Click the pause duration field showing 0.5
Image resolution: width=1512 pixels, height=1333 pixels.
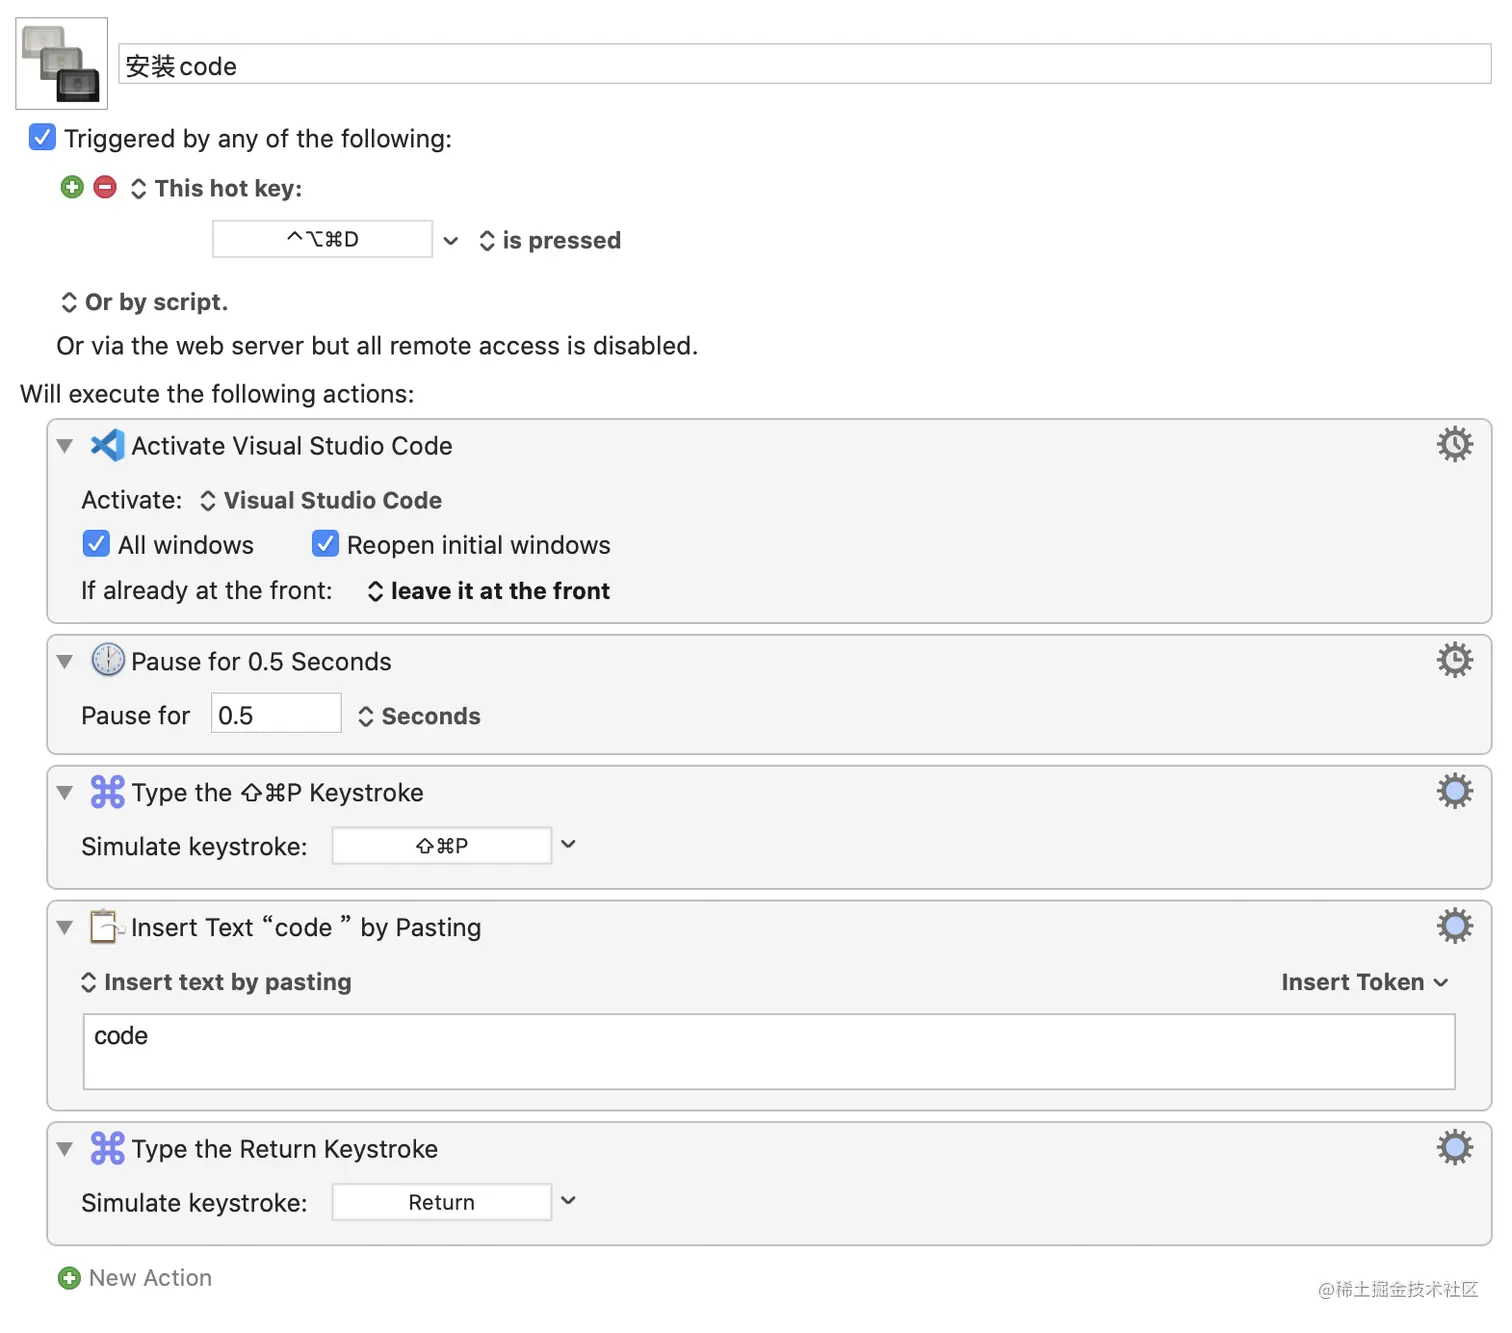[x=276, y=714]
